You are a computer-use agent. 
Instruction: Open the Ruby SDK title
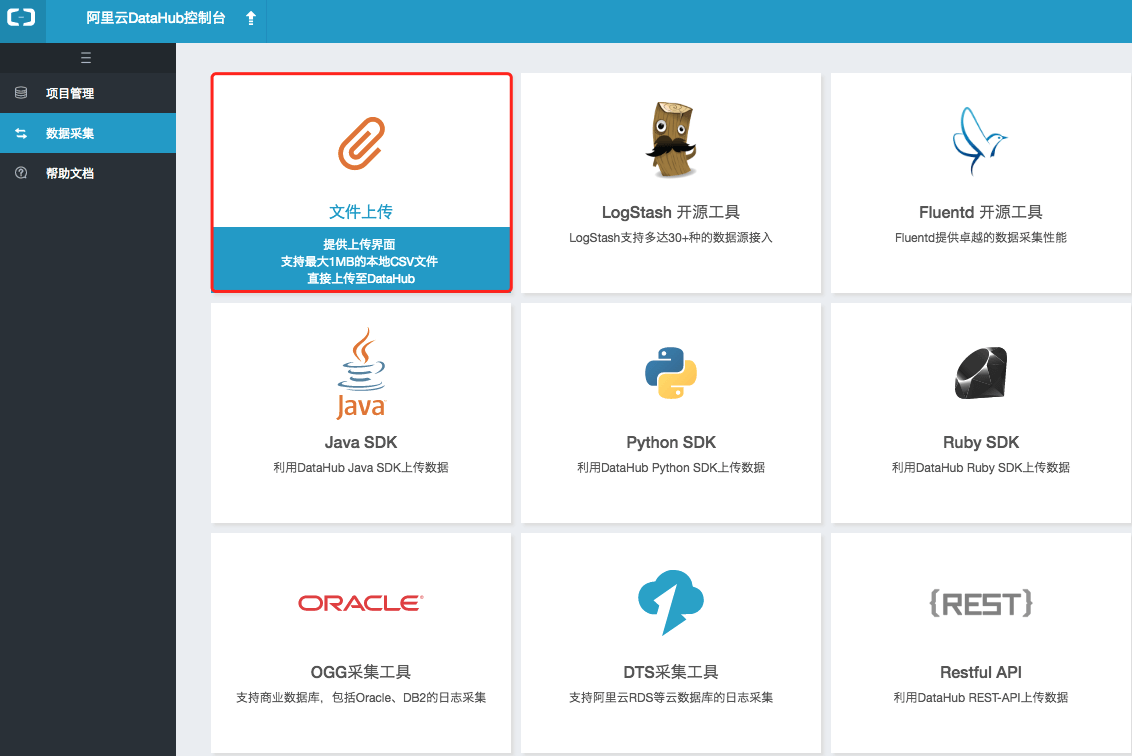click(980, 442)
